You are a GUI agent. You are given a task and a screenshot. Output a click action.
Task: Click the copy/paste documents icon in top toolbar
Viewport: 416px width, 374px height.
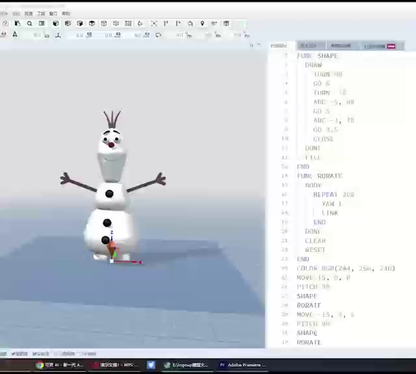[x=17, y=23]
